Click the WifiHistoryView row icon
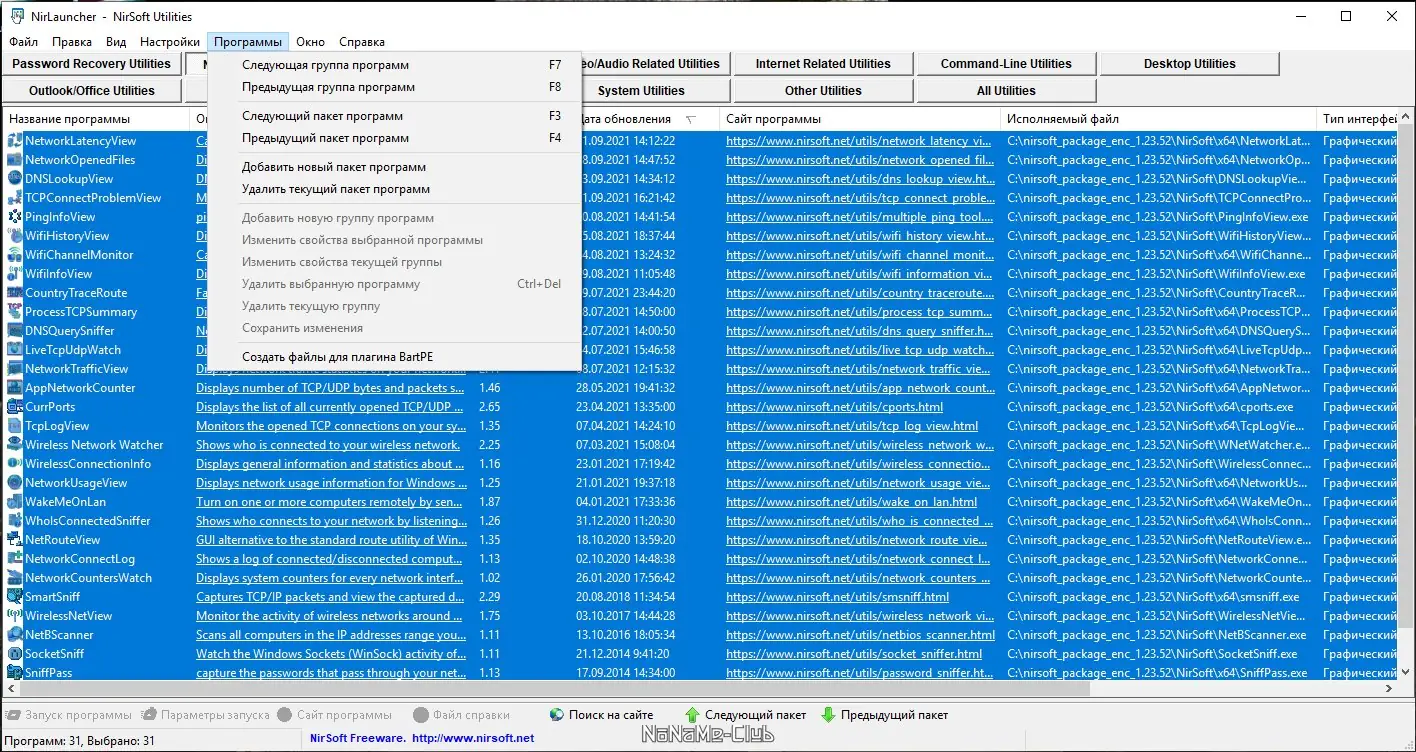1416x752 pixels. (x=15, y=236)
